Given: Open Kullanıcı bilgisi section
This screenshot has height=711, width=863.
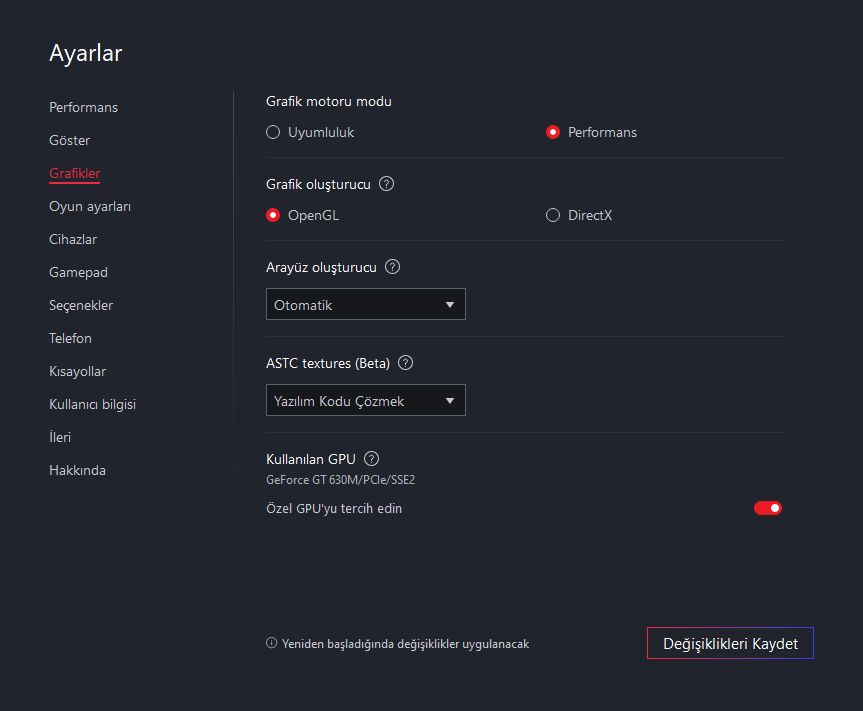Looking at the screenshot, I should click(92, 404).
